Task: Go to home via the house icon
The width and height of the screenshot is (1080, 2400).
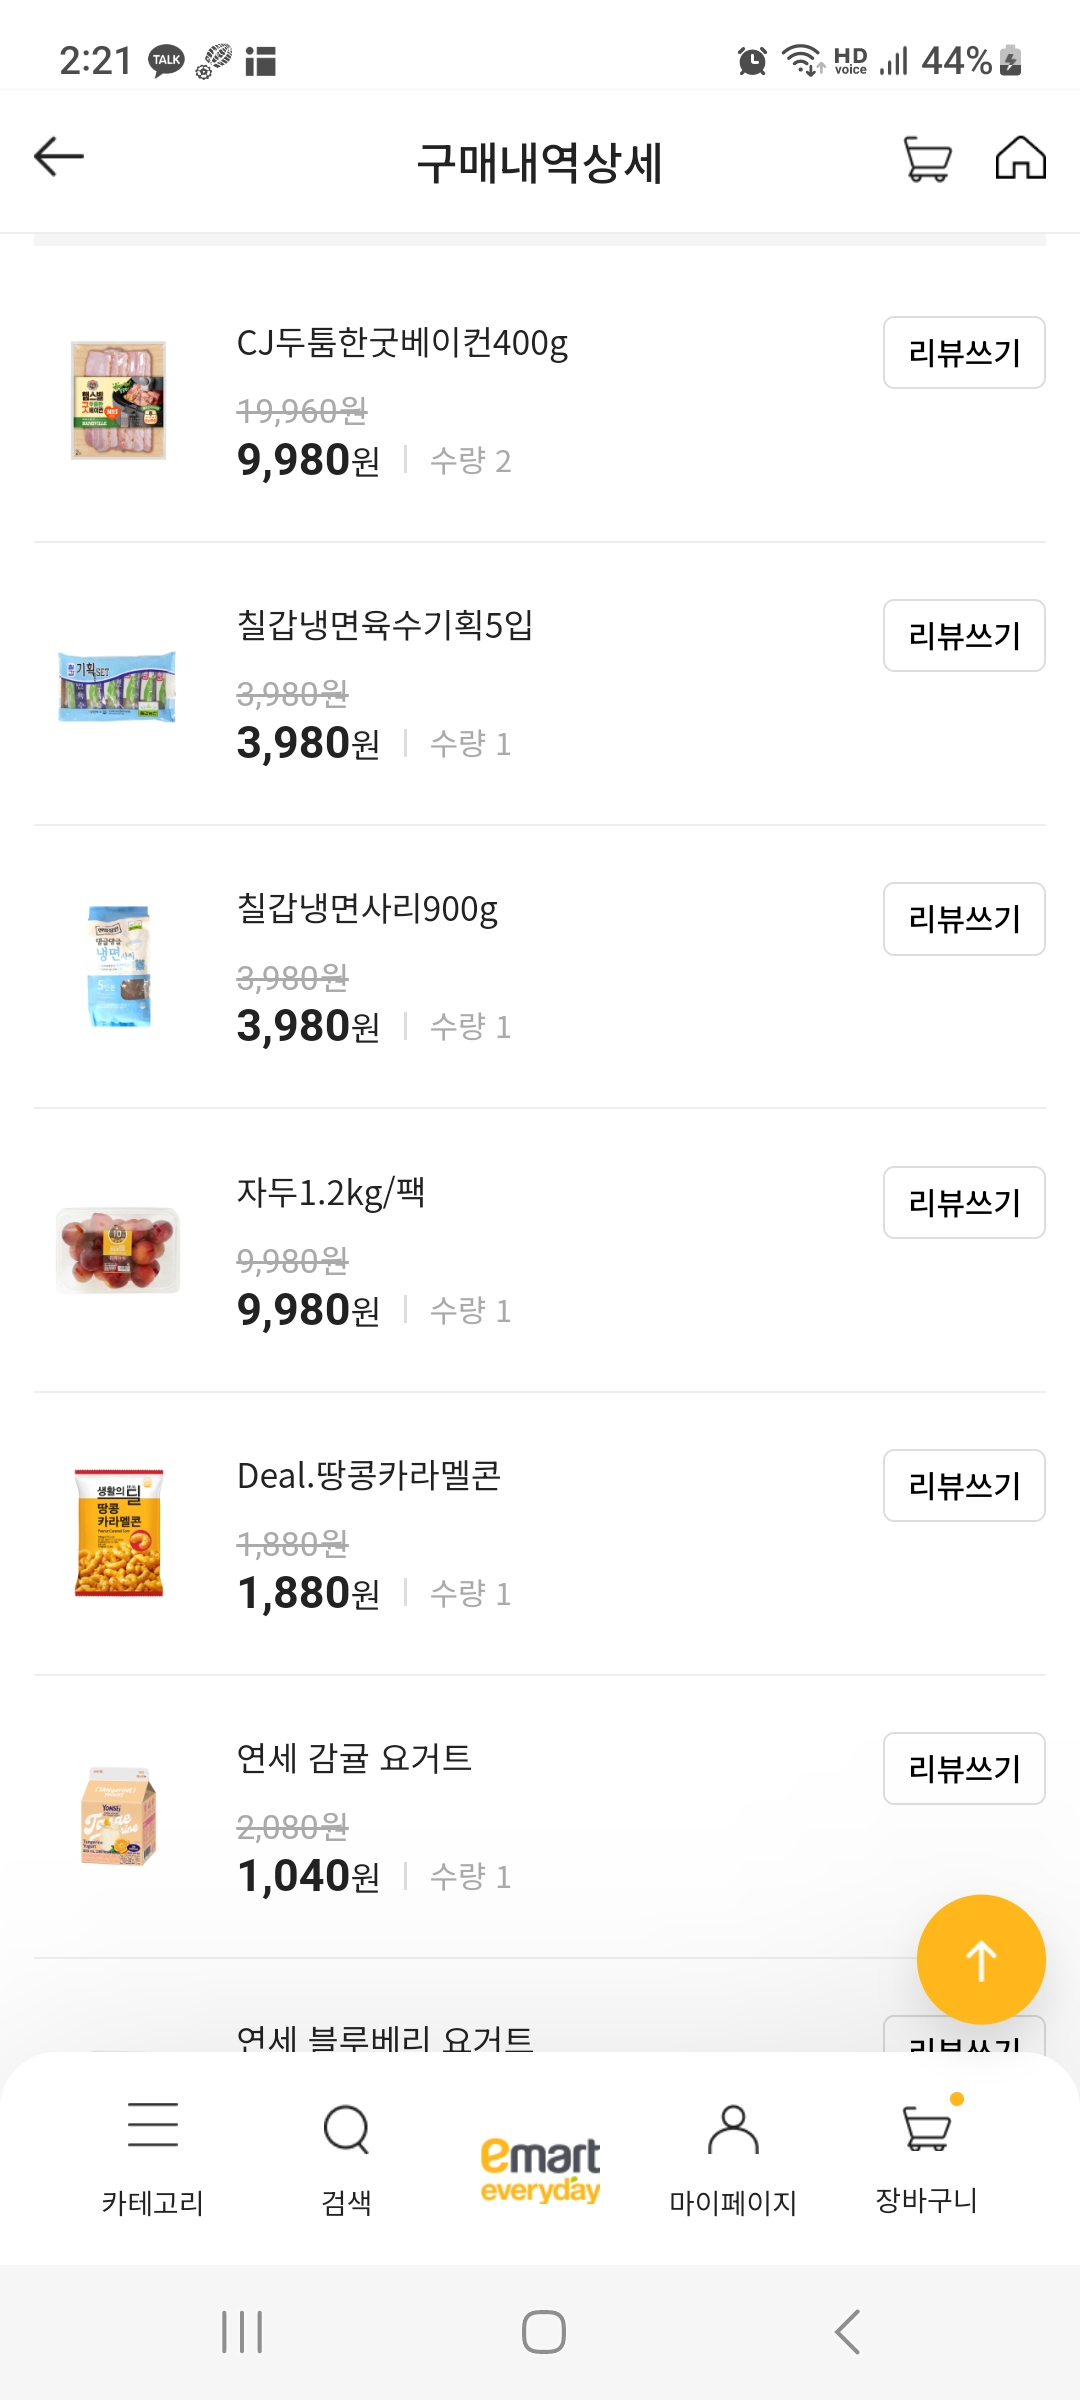Action: pos(1020,158)
